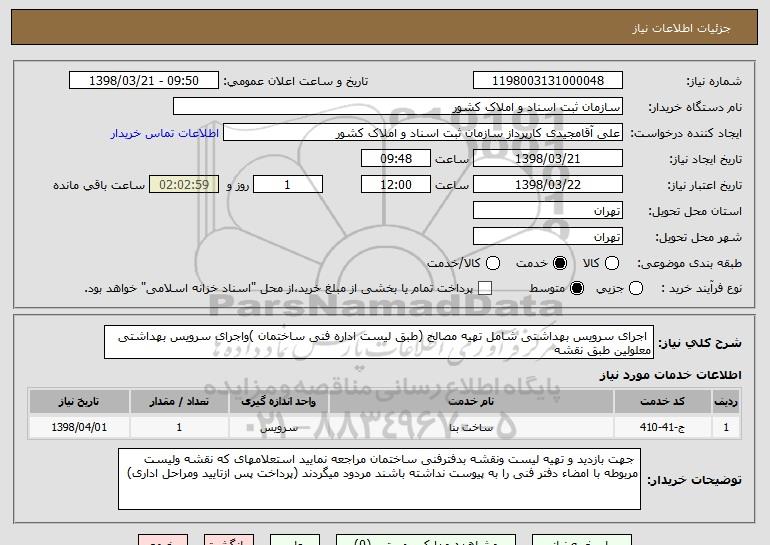
Task: Click the شرح کلی نیاز description box
Action: [379, 342]
